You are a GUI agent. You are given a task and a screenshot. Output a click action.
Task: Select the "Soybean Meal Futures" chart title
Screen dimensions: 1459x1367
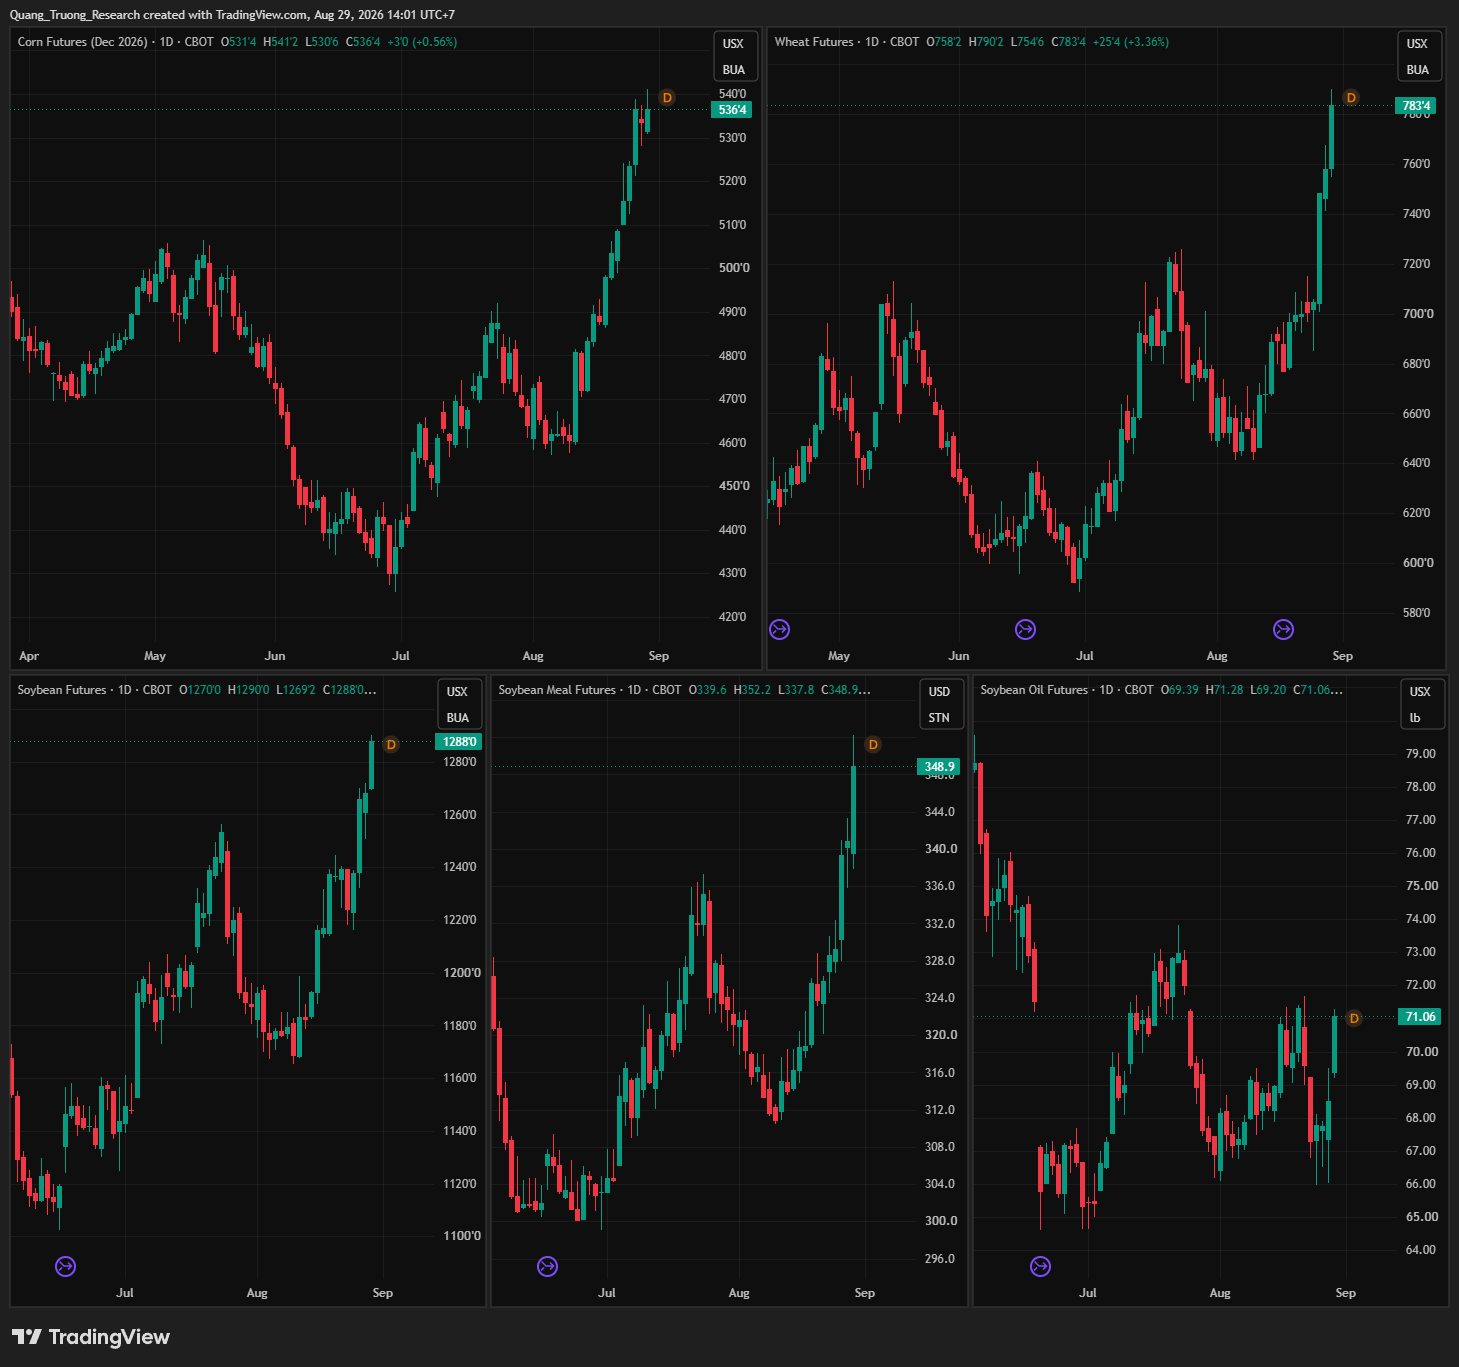tap(557, 690)
